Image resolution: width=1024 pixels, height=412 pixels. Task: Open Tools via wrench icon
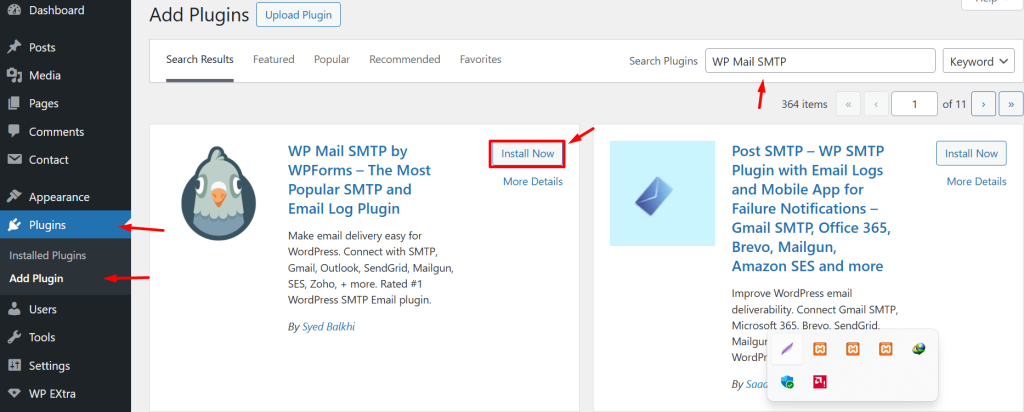pos(14,338)
